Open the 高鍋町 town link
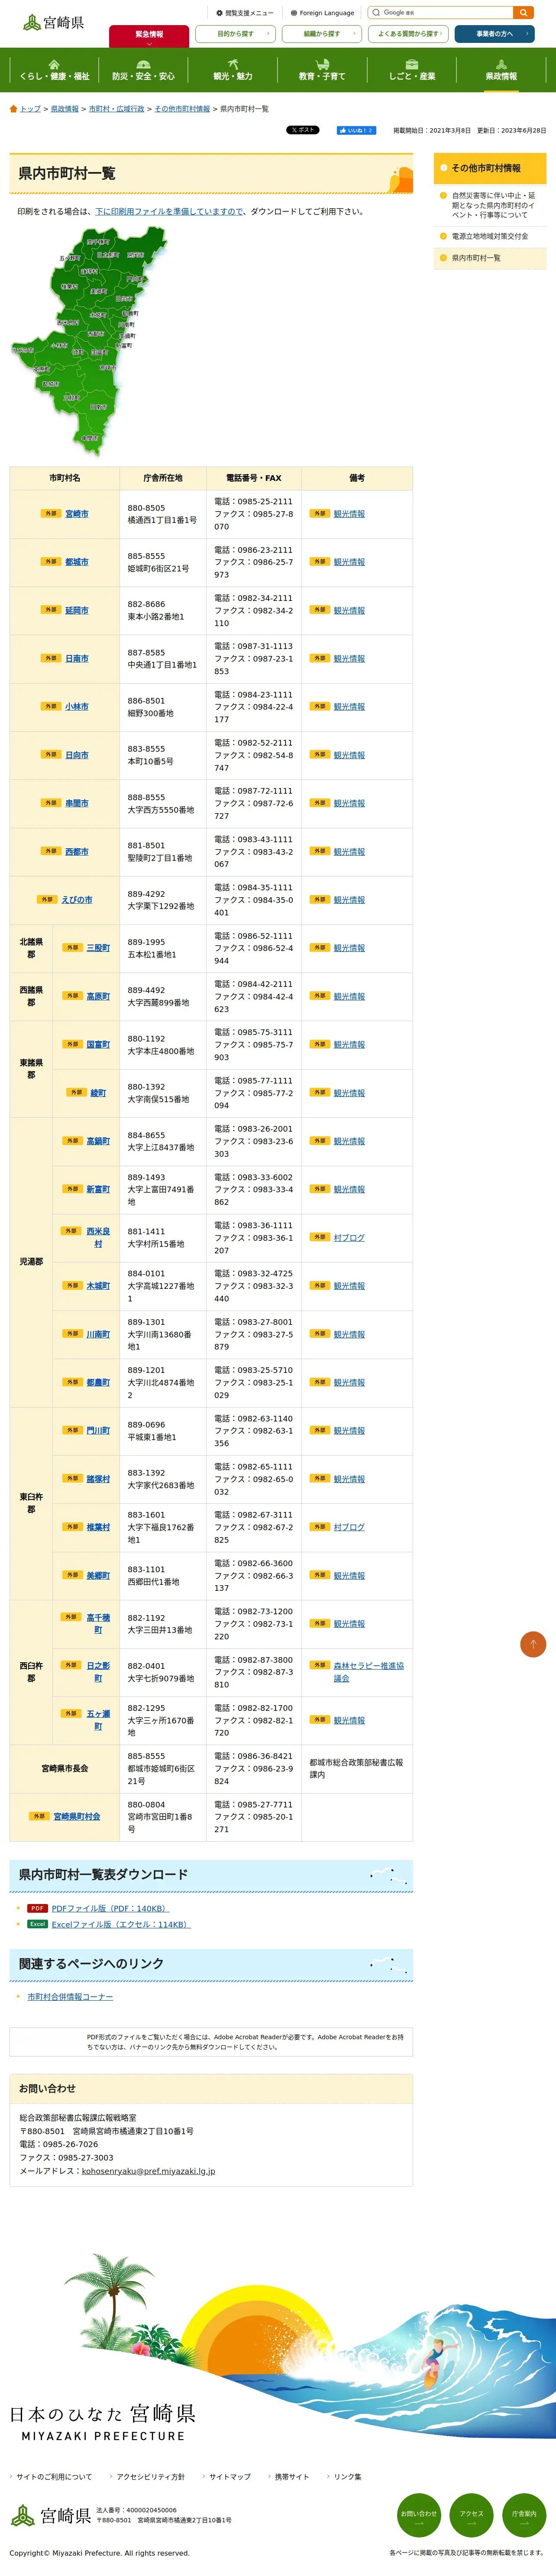The height and width of the screenshot is (2576, 556). pos(98,1141)
